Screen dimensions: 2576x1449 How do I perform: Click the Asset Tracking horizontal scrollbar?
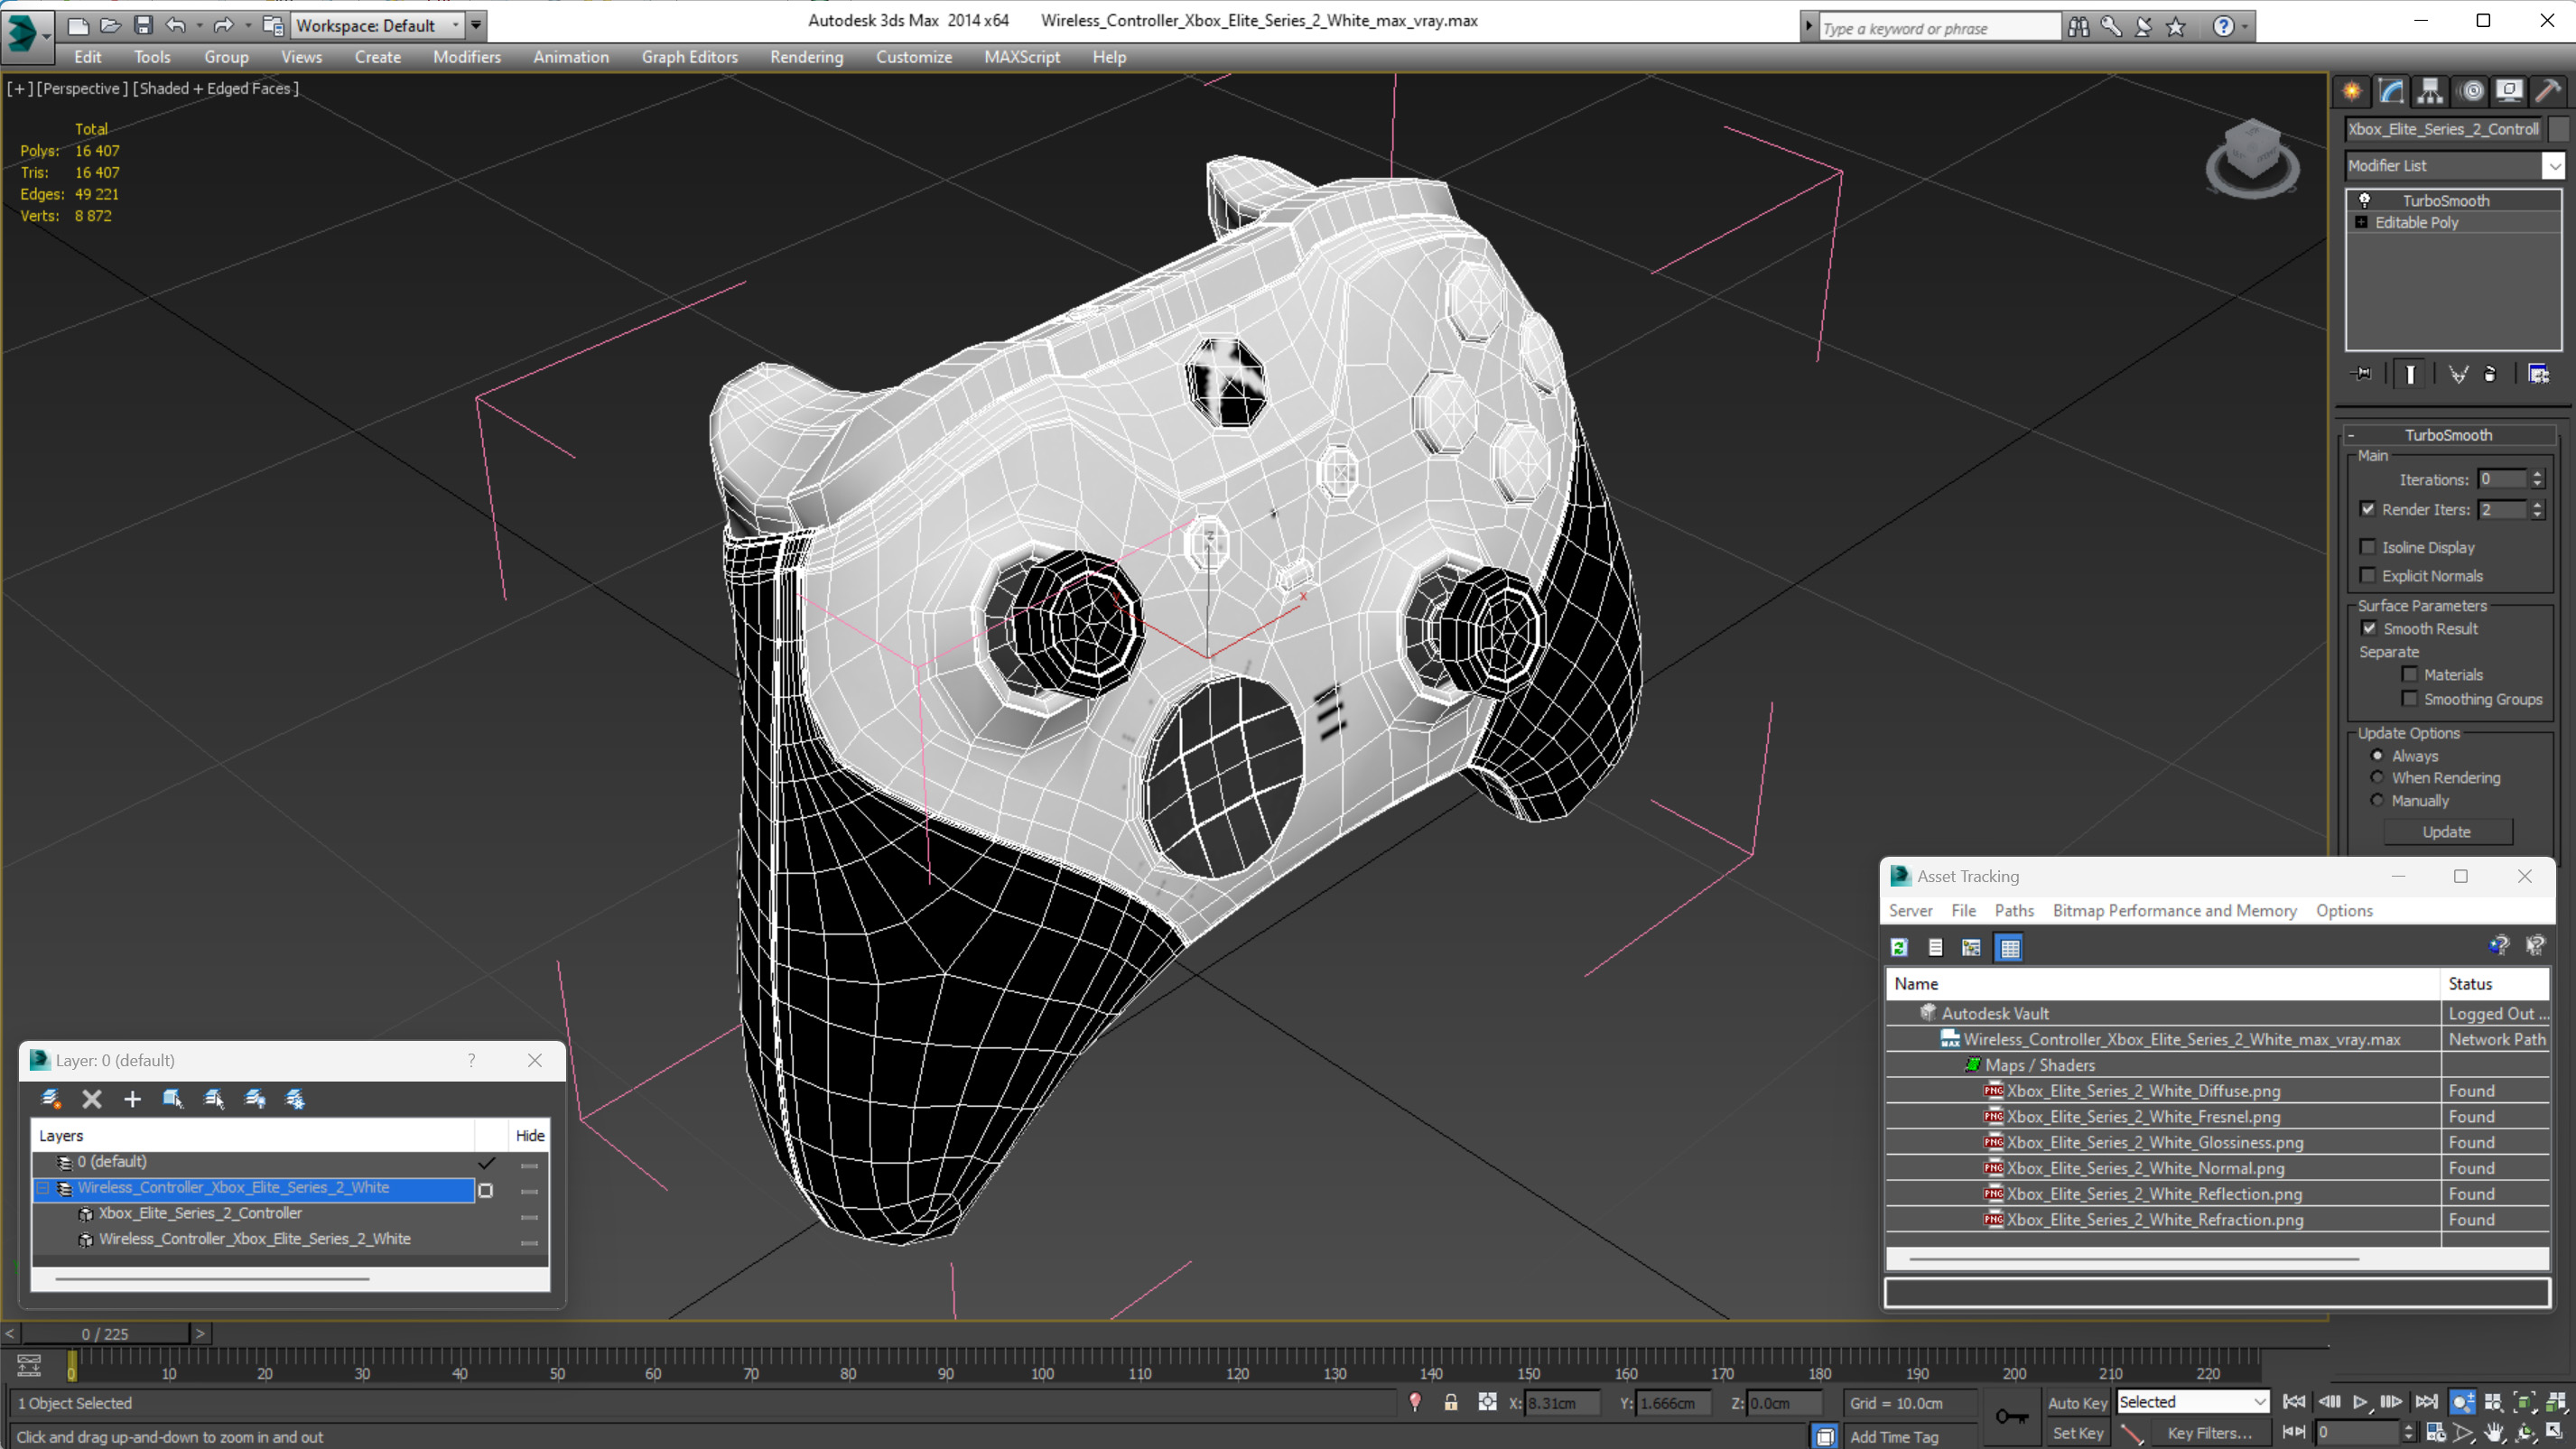coord(2134,1259)
